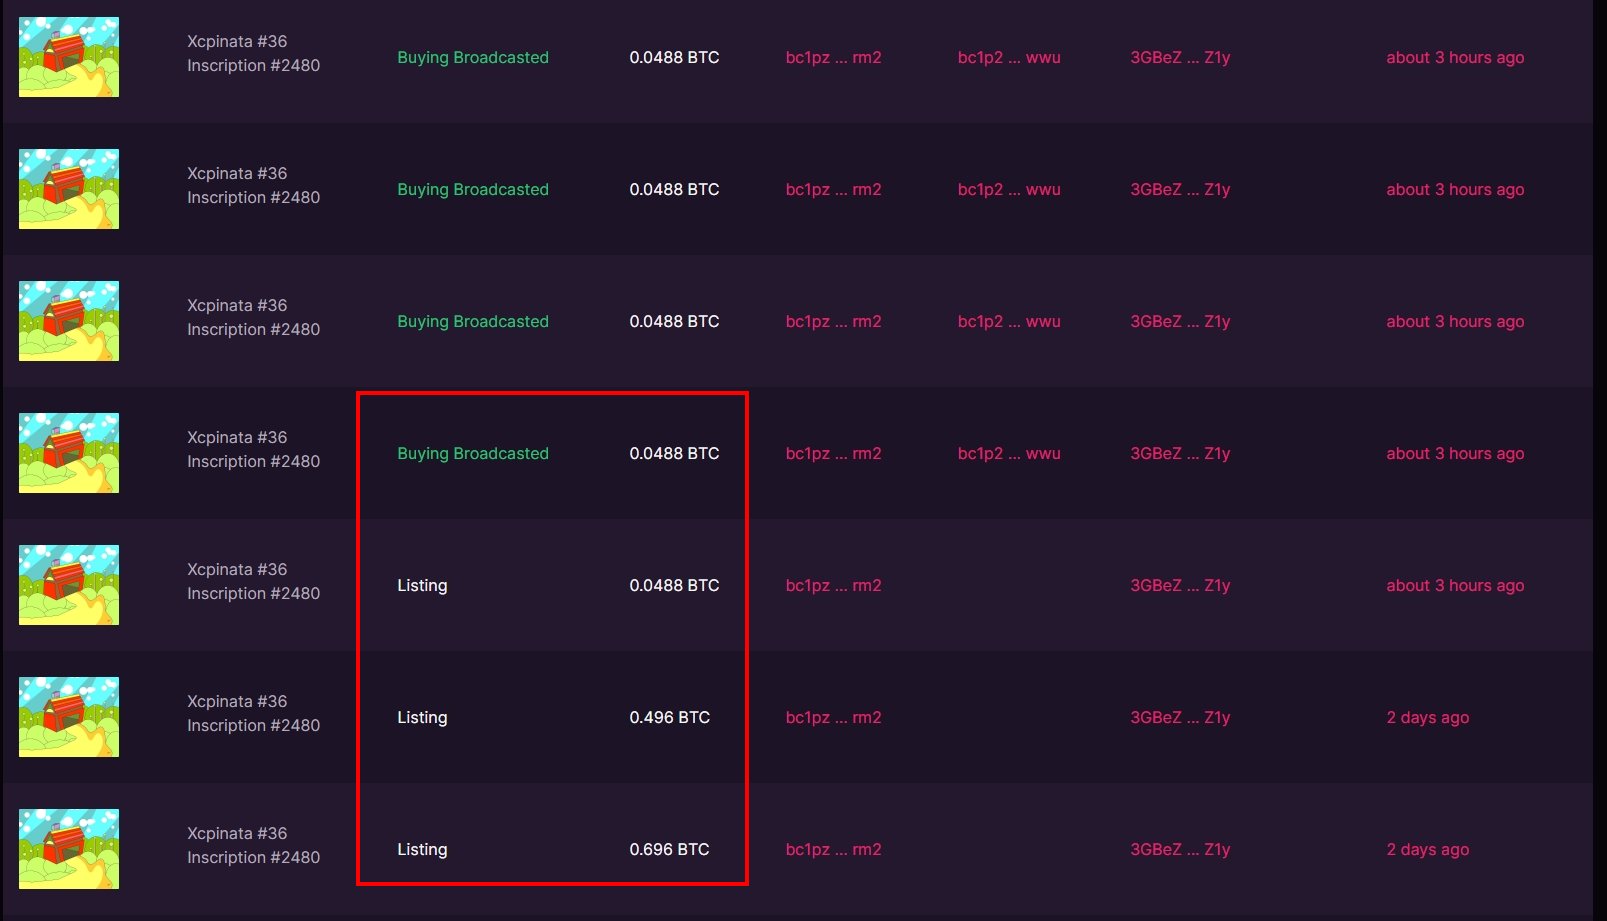Open 3GBeZ ... Z1y link in the first row

pos(1180,57)
